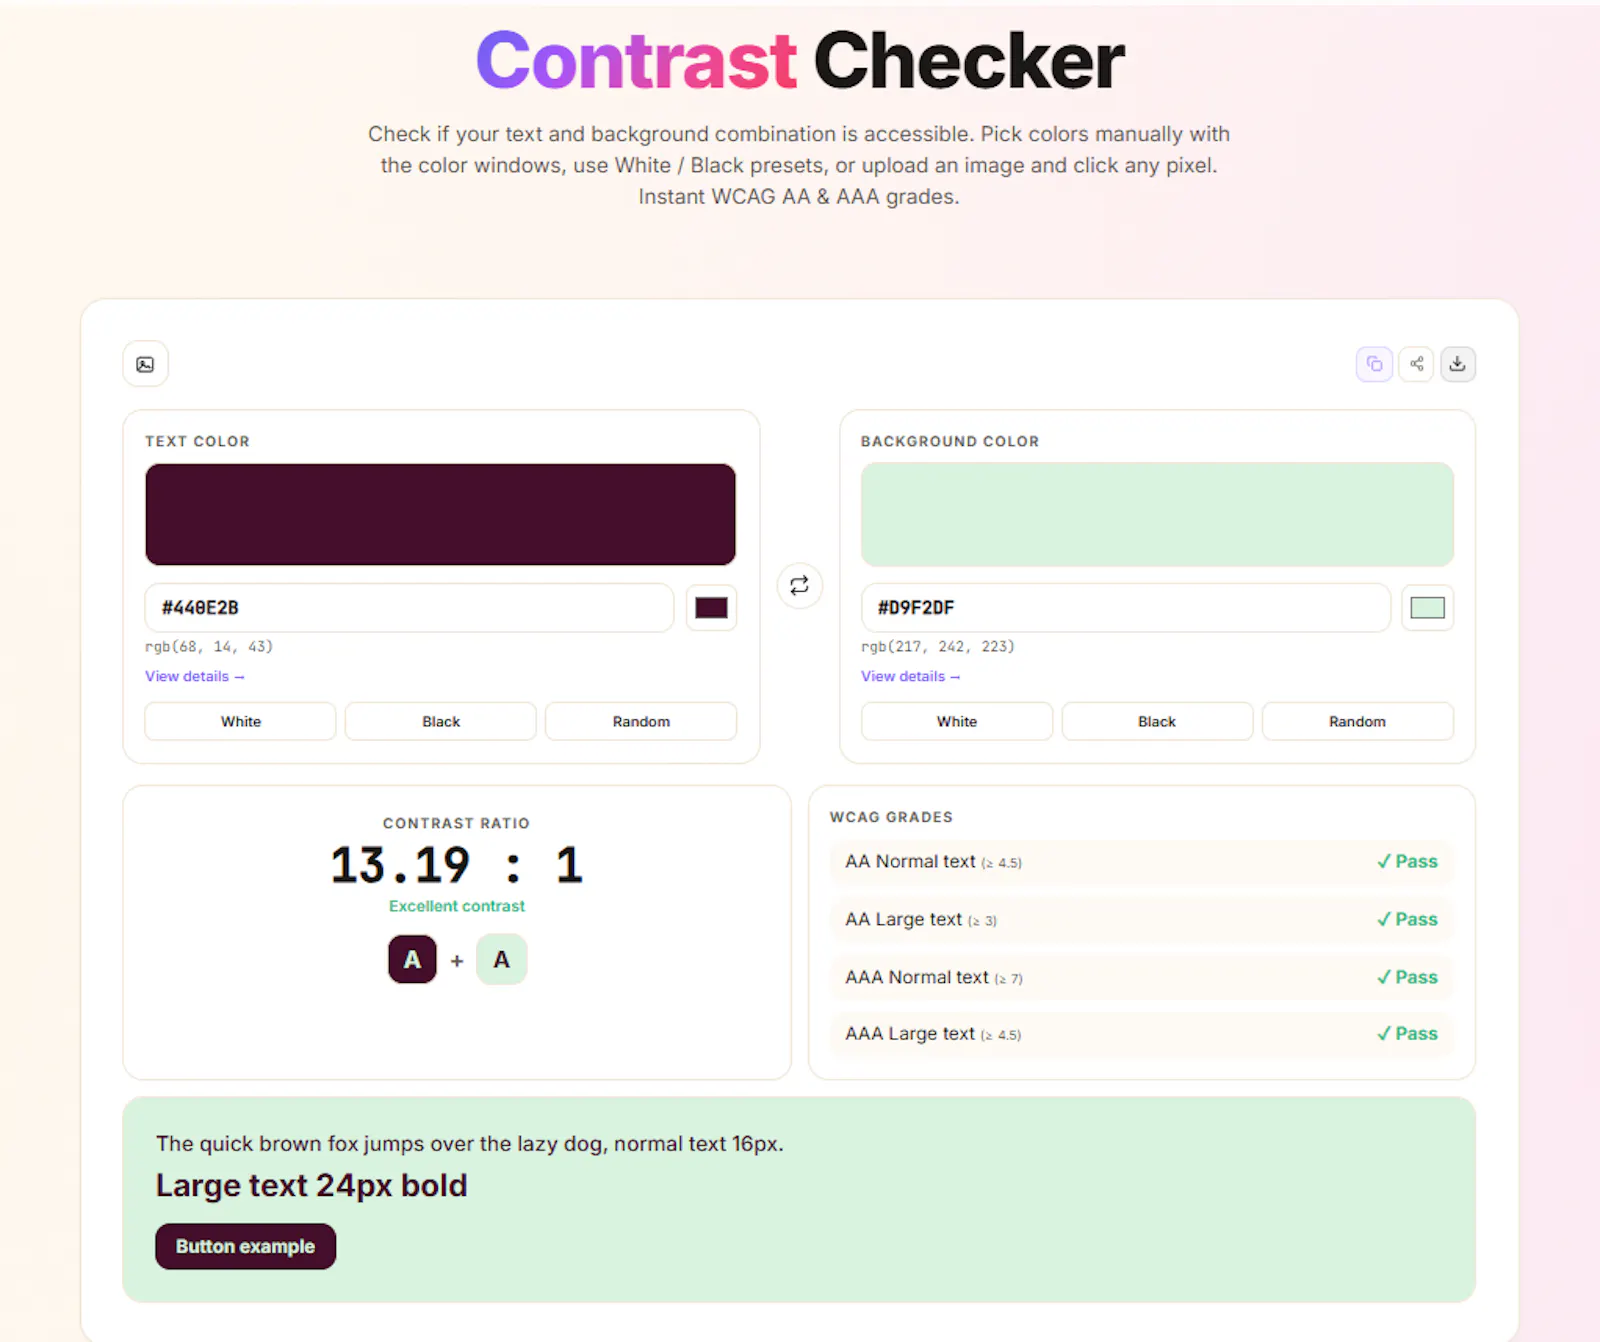
Task: Click the copy icon button
Action: pyautogui.click(x=1374, y=364)
